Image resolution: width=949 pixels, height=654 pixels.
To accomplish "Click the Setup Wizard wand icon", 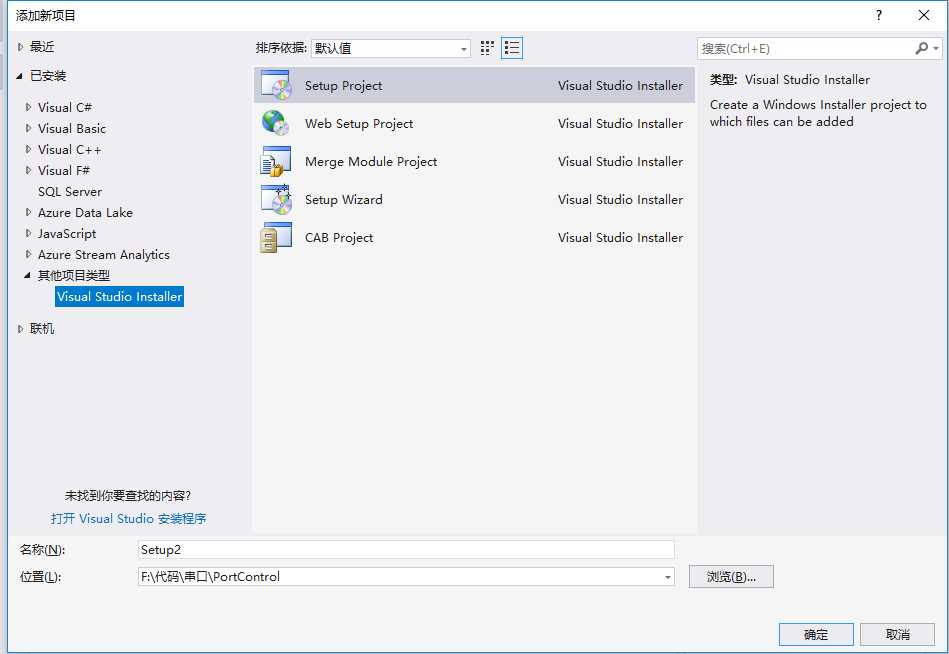I will click(x=276, y=199).
